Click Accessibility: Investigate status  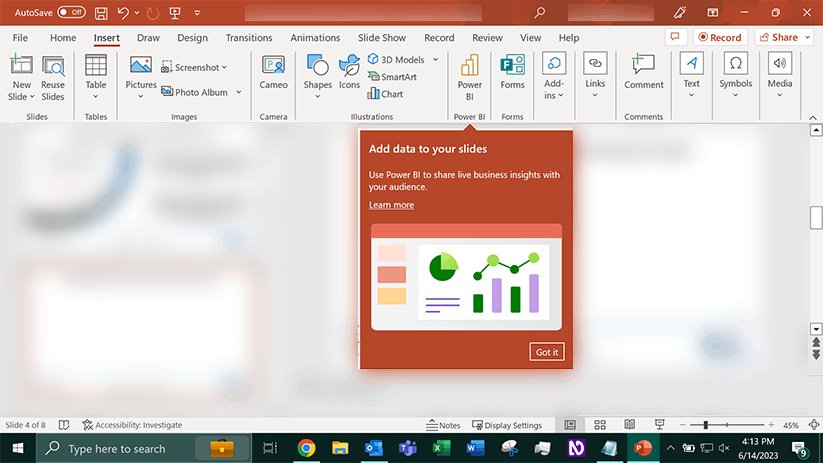pyautogui.click(x=132, y=425)
